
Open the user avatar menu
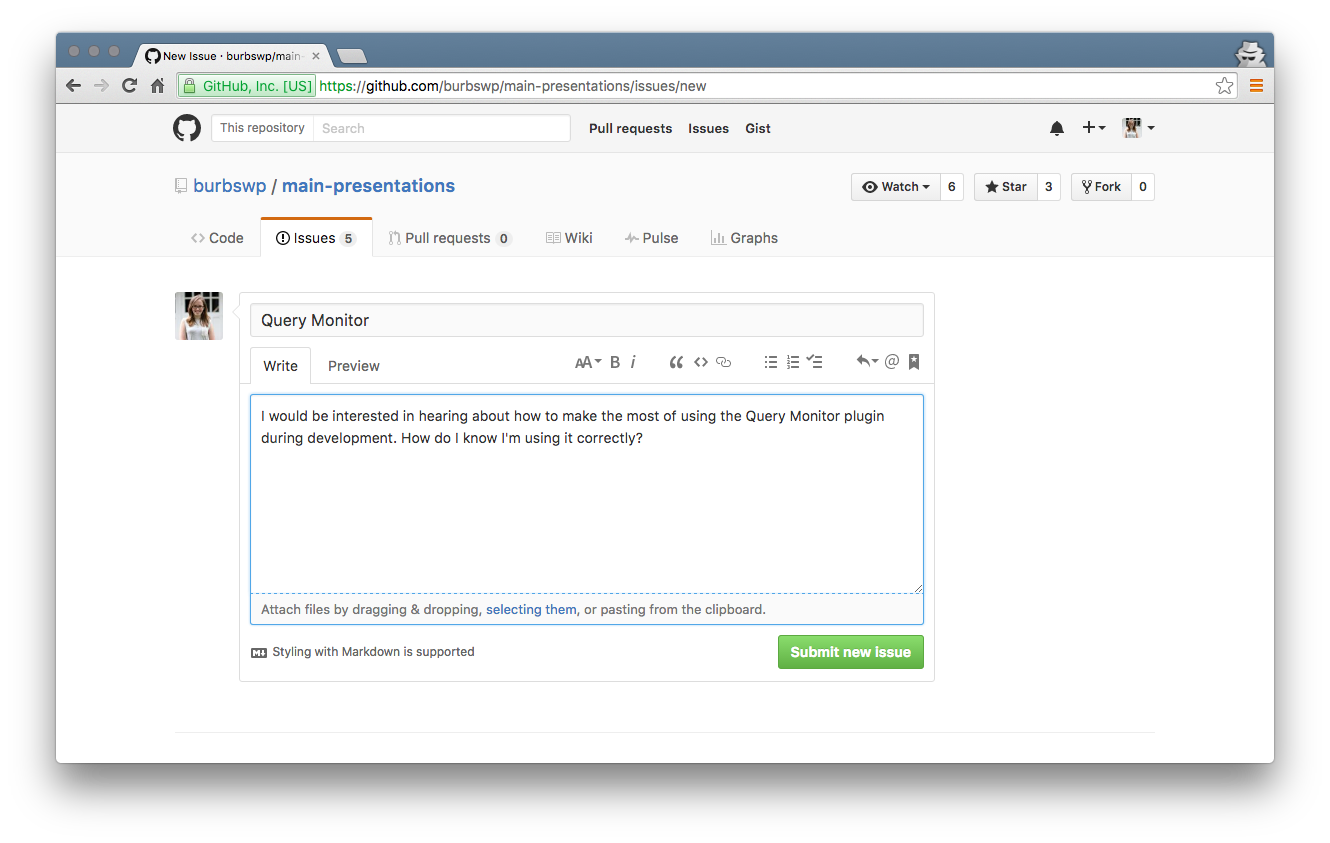(x=1138, y=128)
